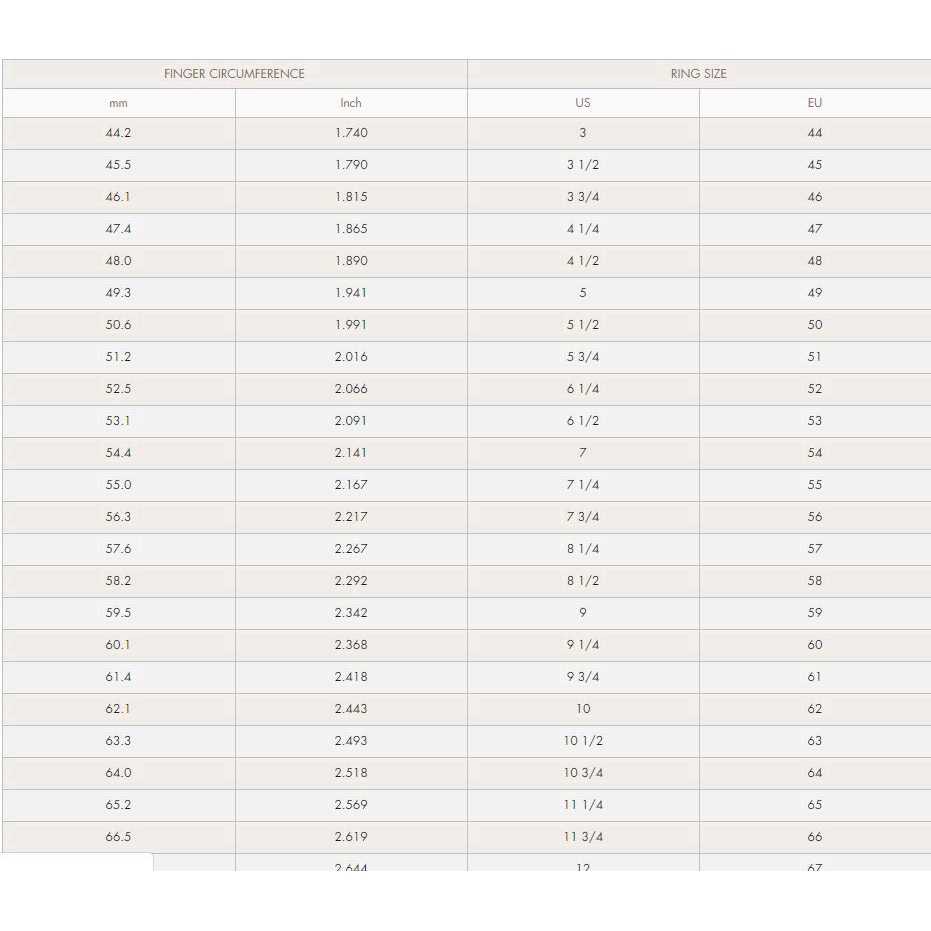Select US ring size 6 1/2
931x931 pixels.
click(x=583, y=421)
